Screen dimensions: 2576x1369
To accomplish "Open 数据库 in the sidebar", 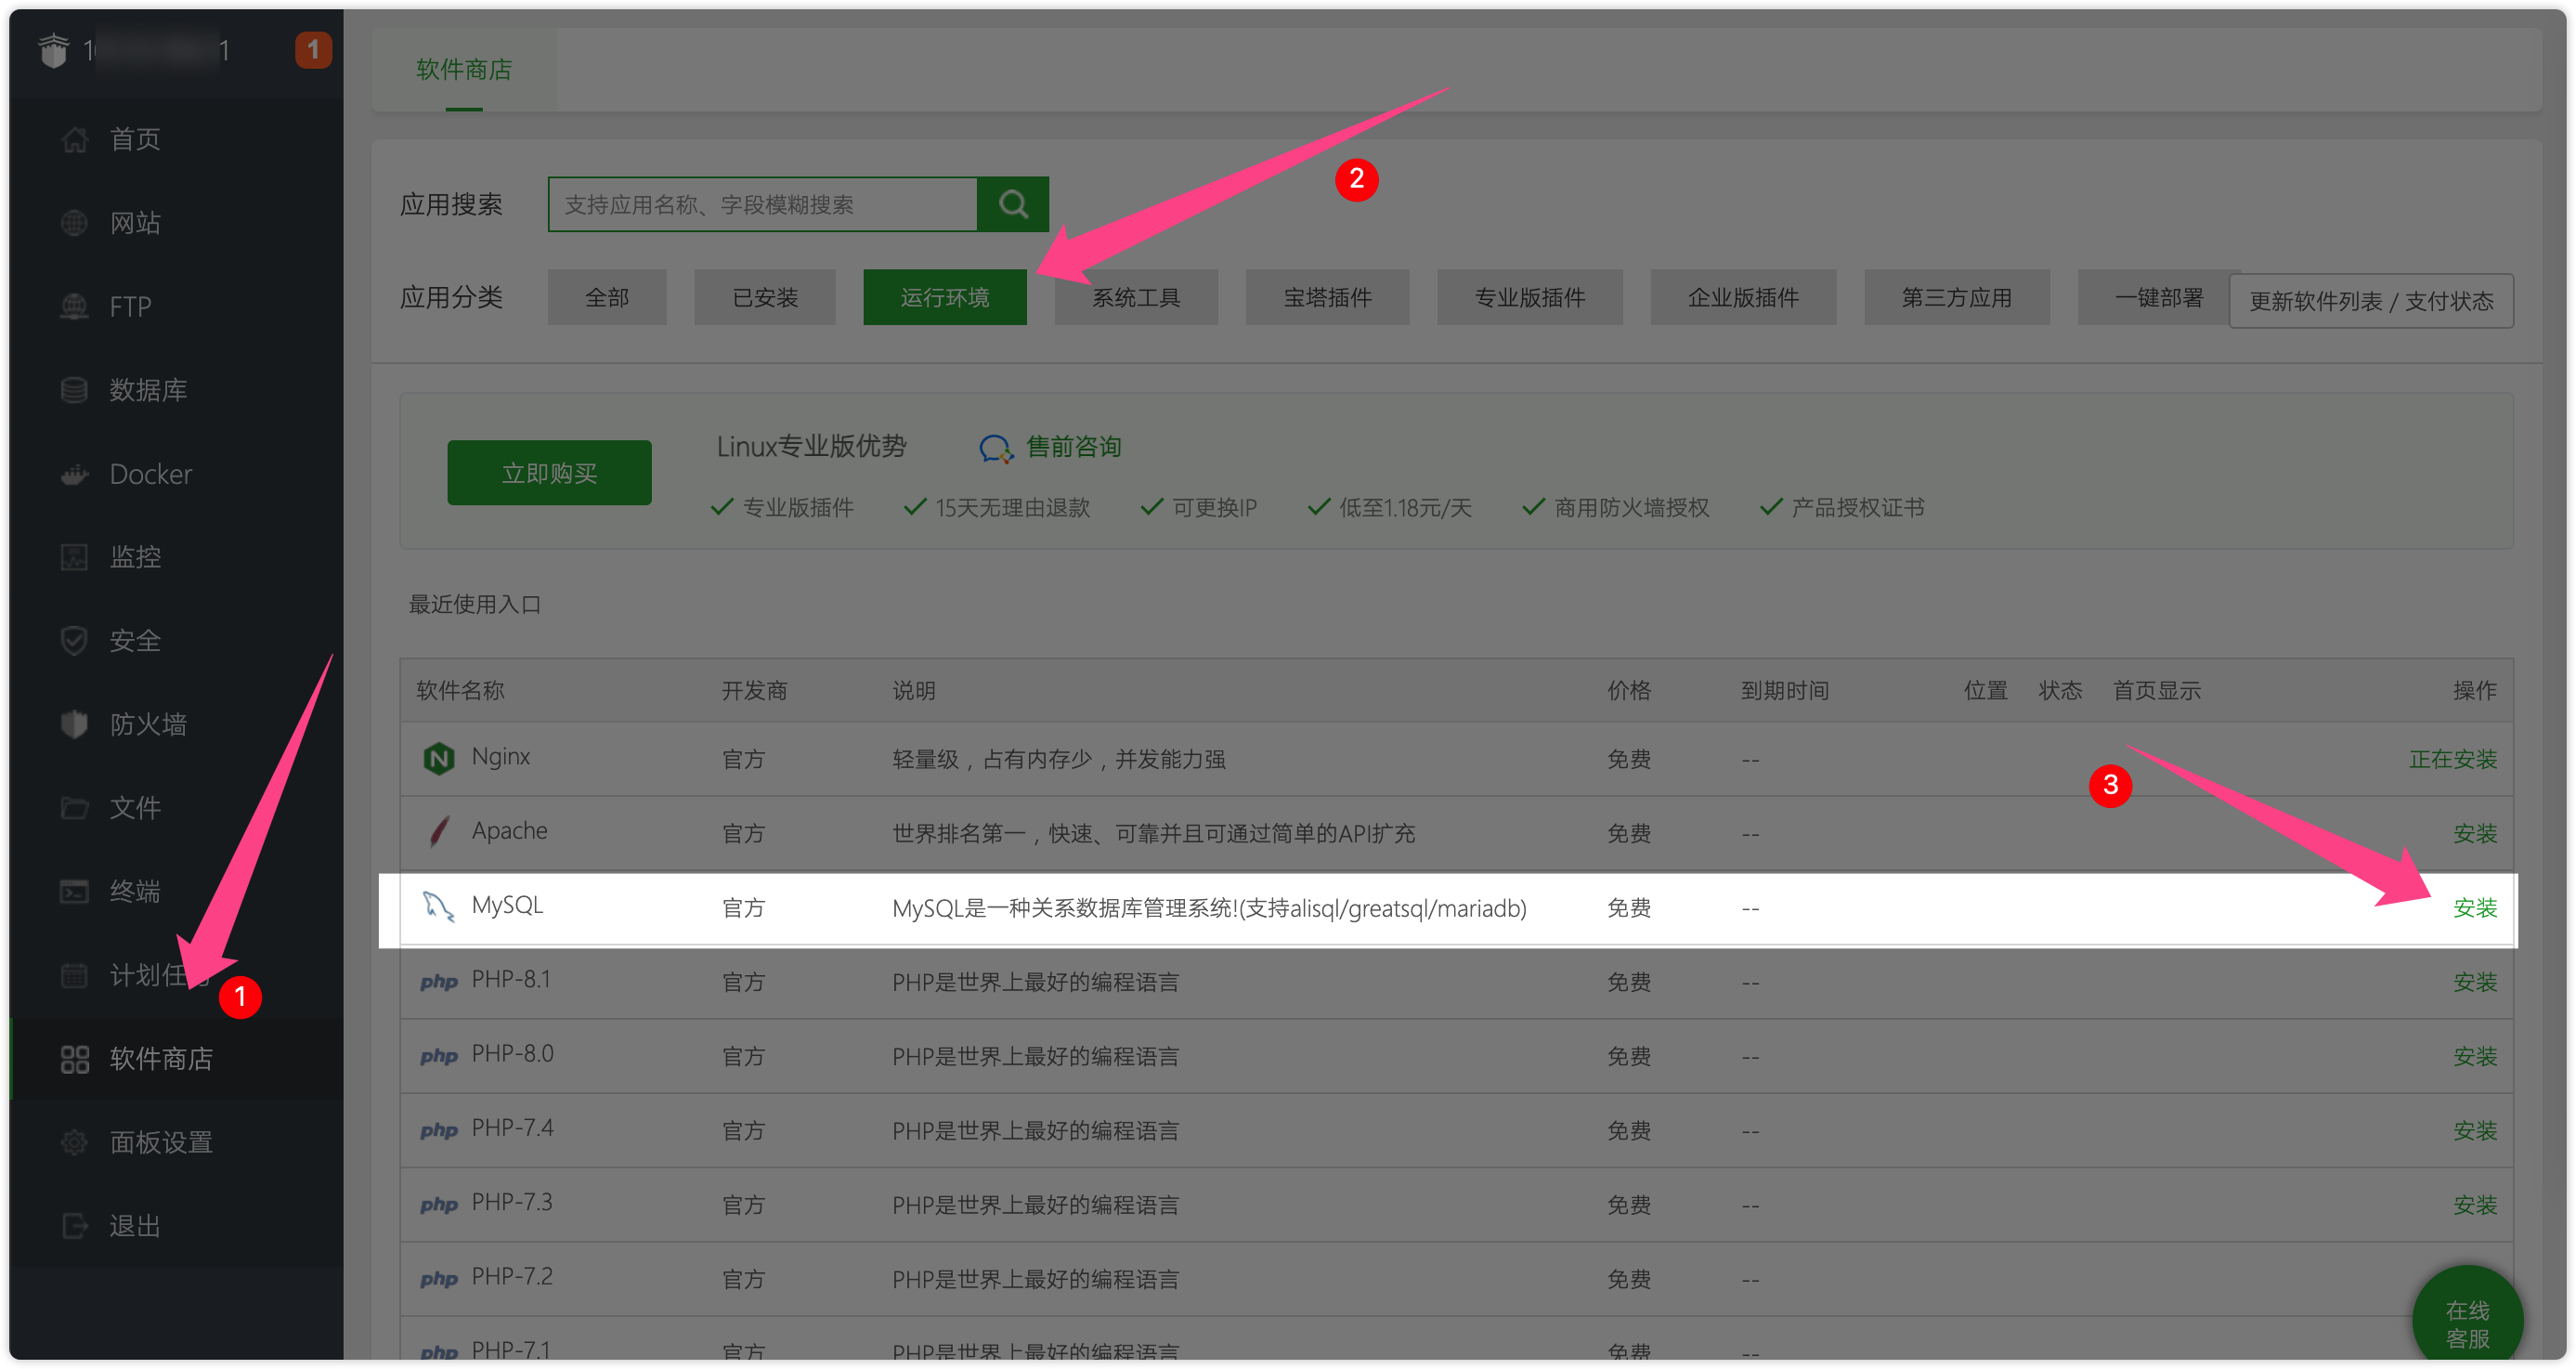I will [x=148, y=390].
